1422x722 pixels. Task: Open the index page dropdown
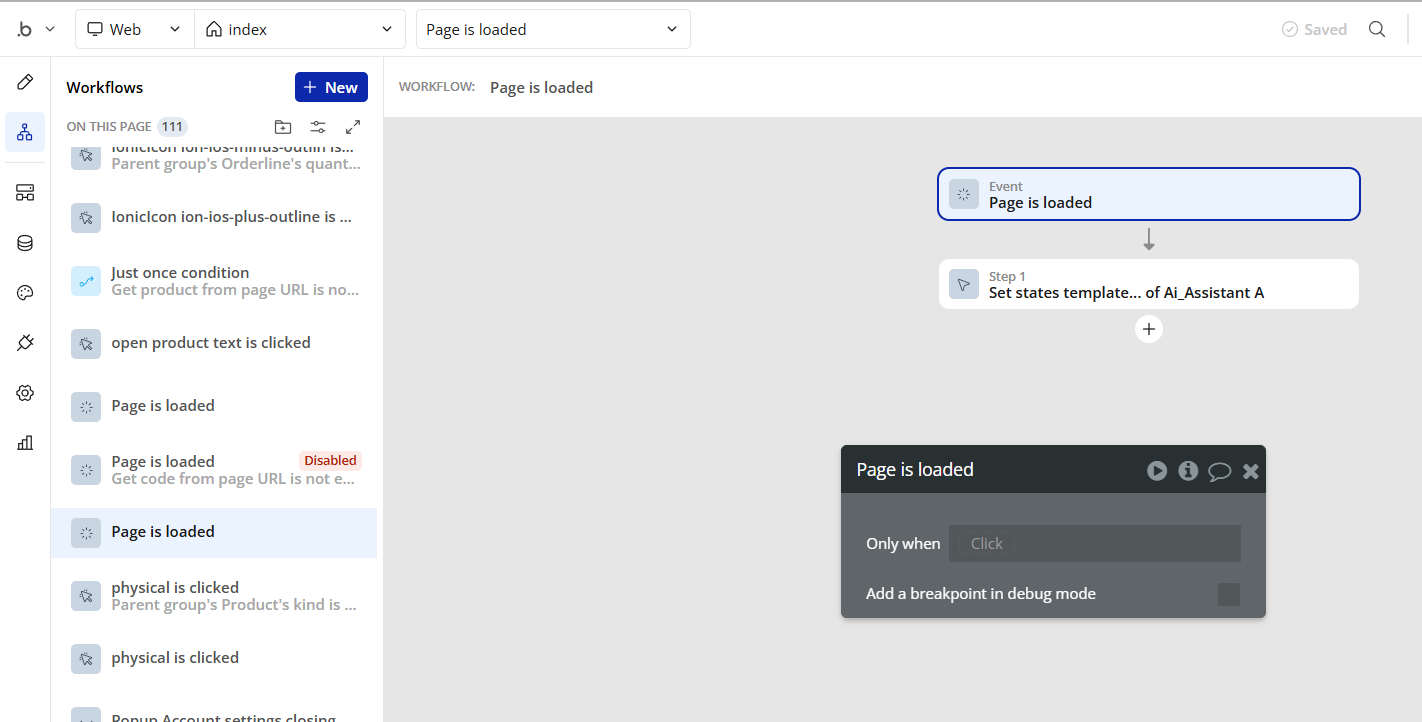(x=299, y=29)
